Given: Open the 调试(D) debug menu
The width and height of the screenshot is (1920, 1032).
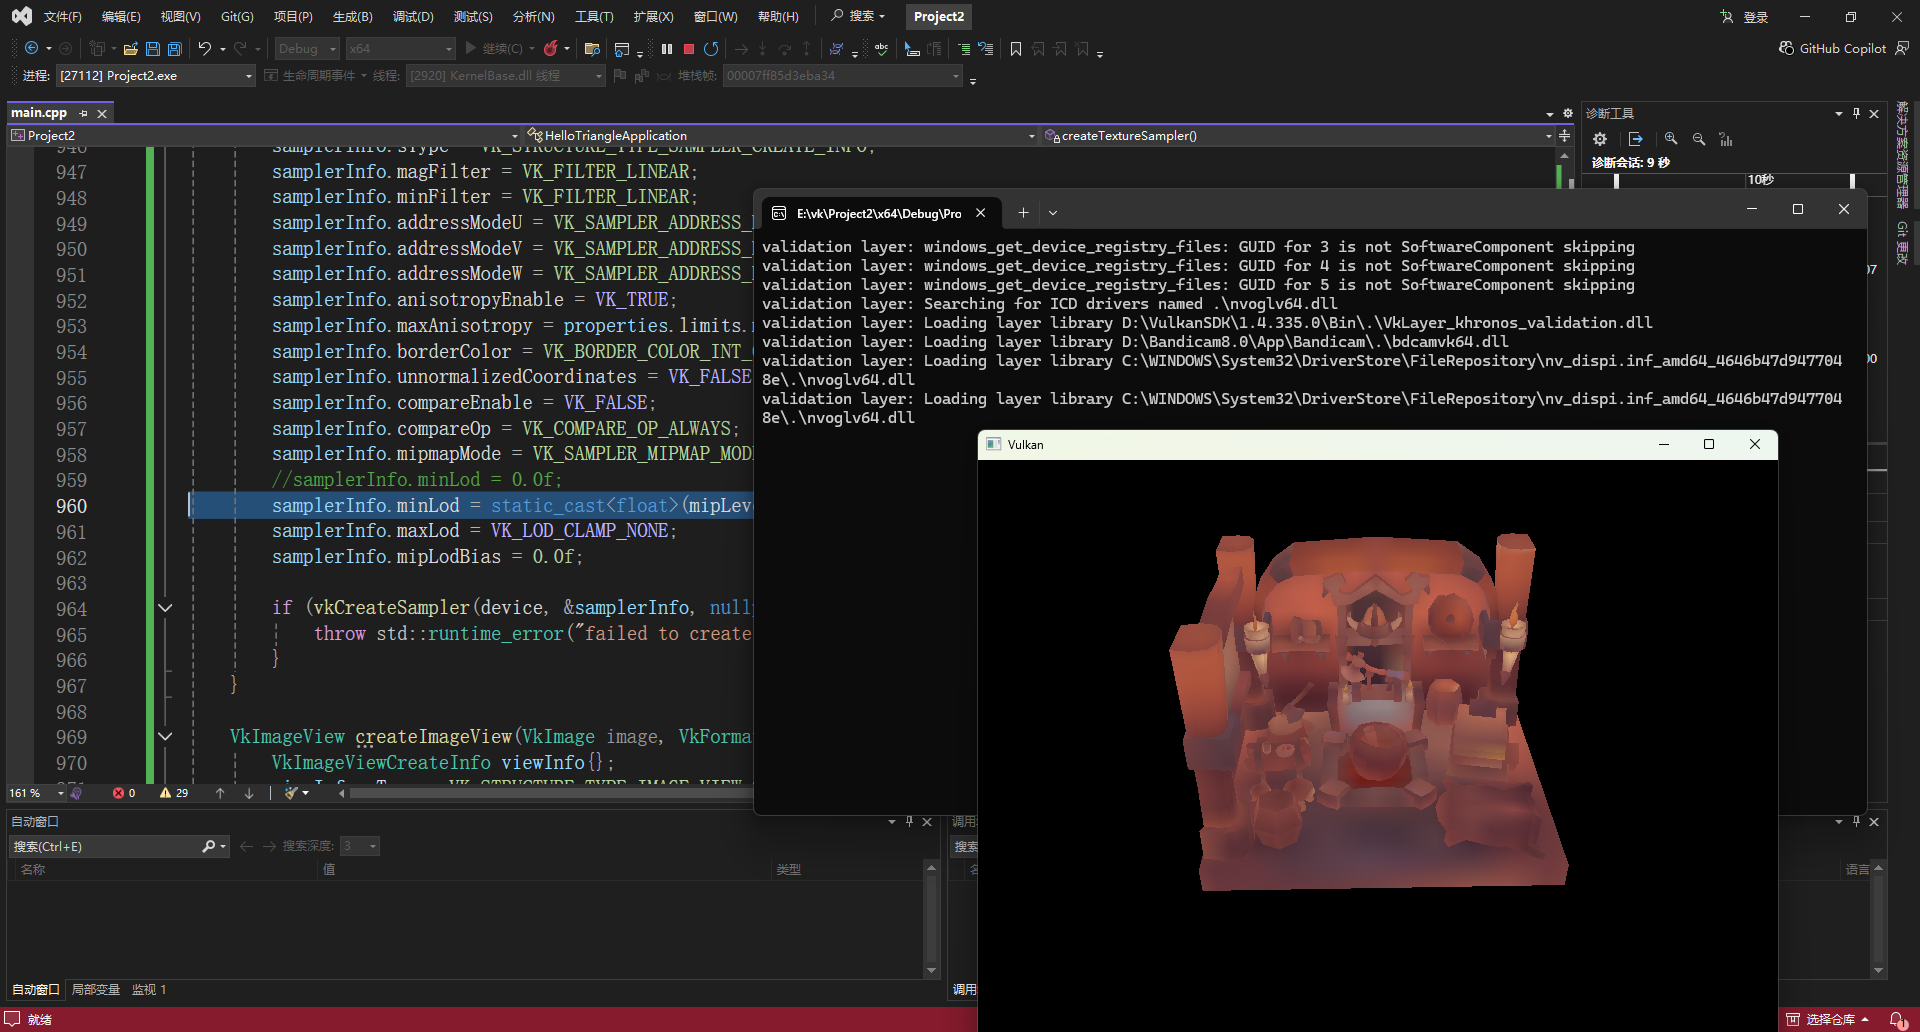Looking at the screenshot, I should tap(413, 17).
